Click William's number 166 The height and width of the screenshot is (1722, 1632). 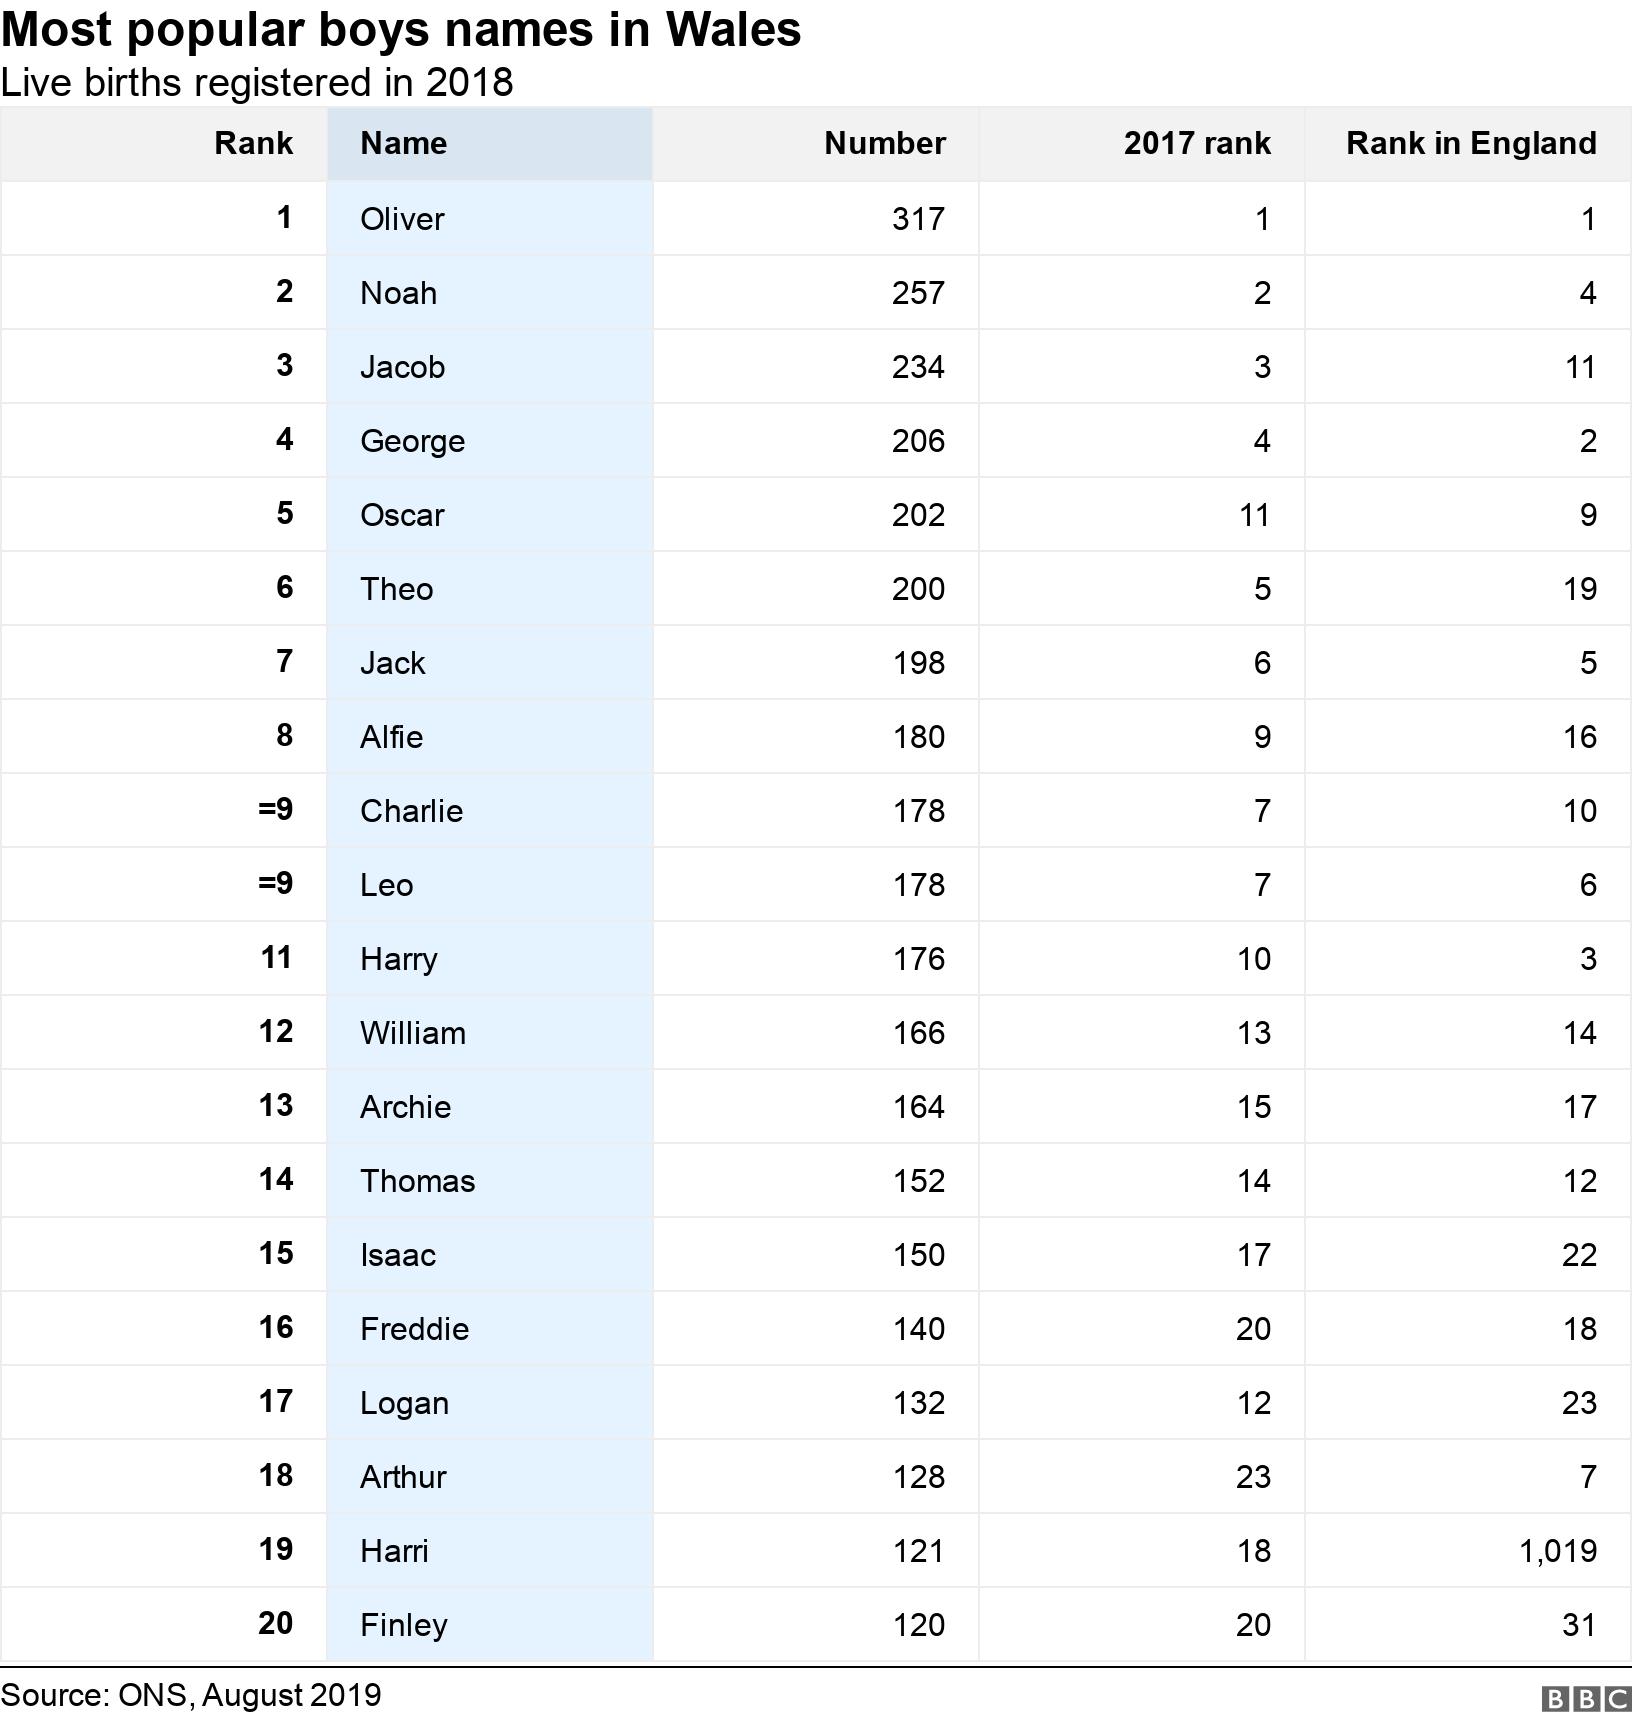(918, 1032)
